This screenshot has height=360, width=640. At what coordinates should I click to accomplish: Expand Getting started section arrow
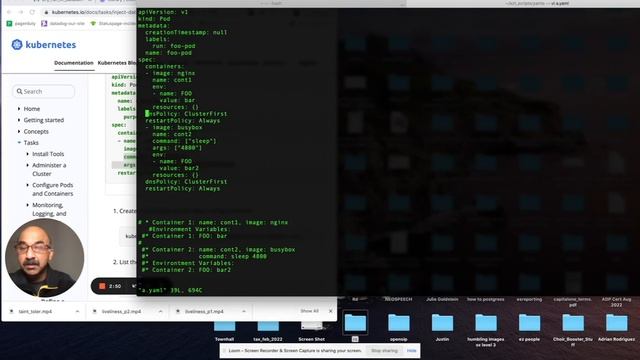pos(19,120)
